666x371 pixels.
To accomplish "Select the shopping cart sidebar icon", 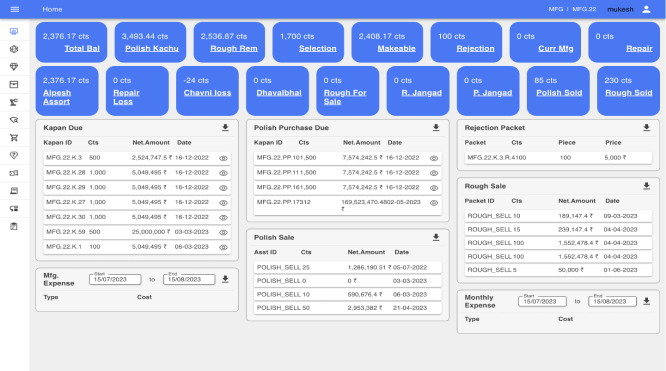I will (x=14, y=138).
